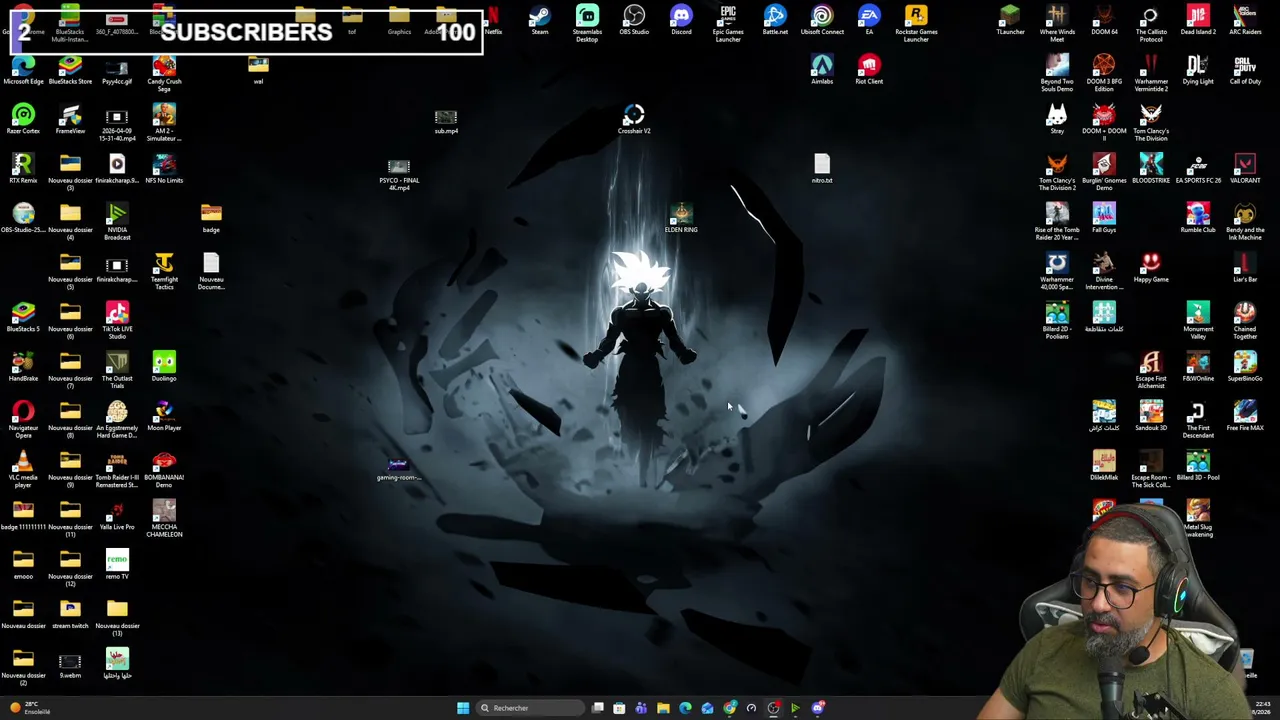Select the Streamlabs Desktop shortcut

coord(587,23)
